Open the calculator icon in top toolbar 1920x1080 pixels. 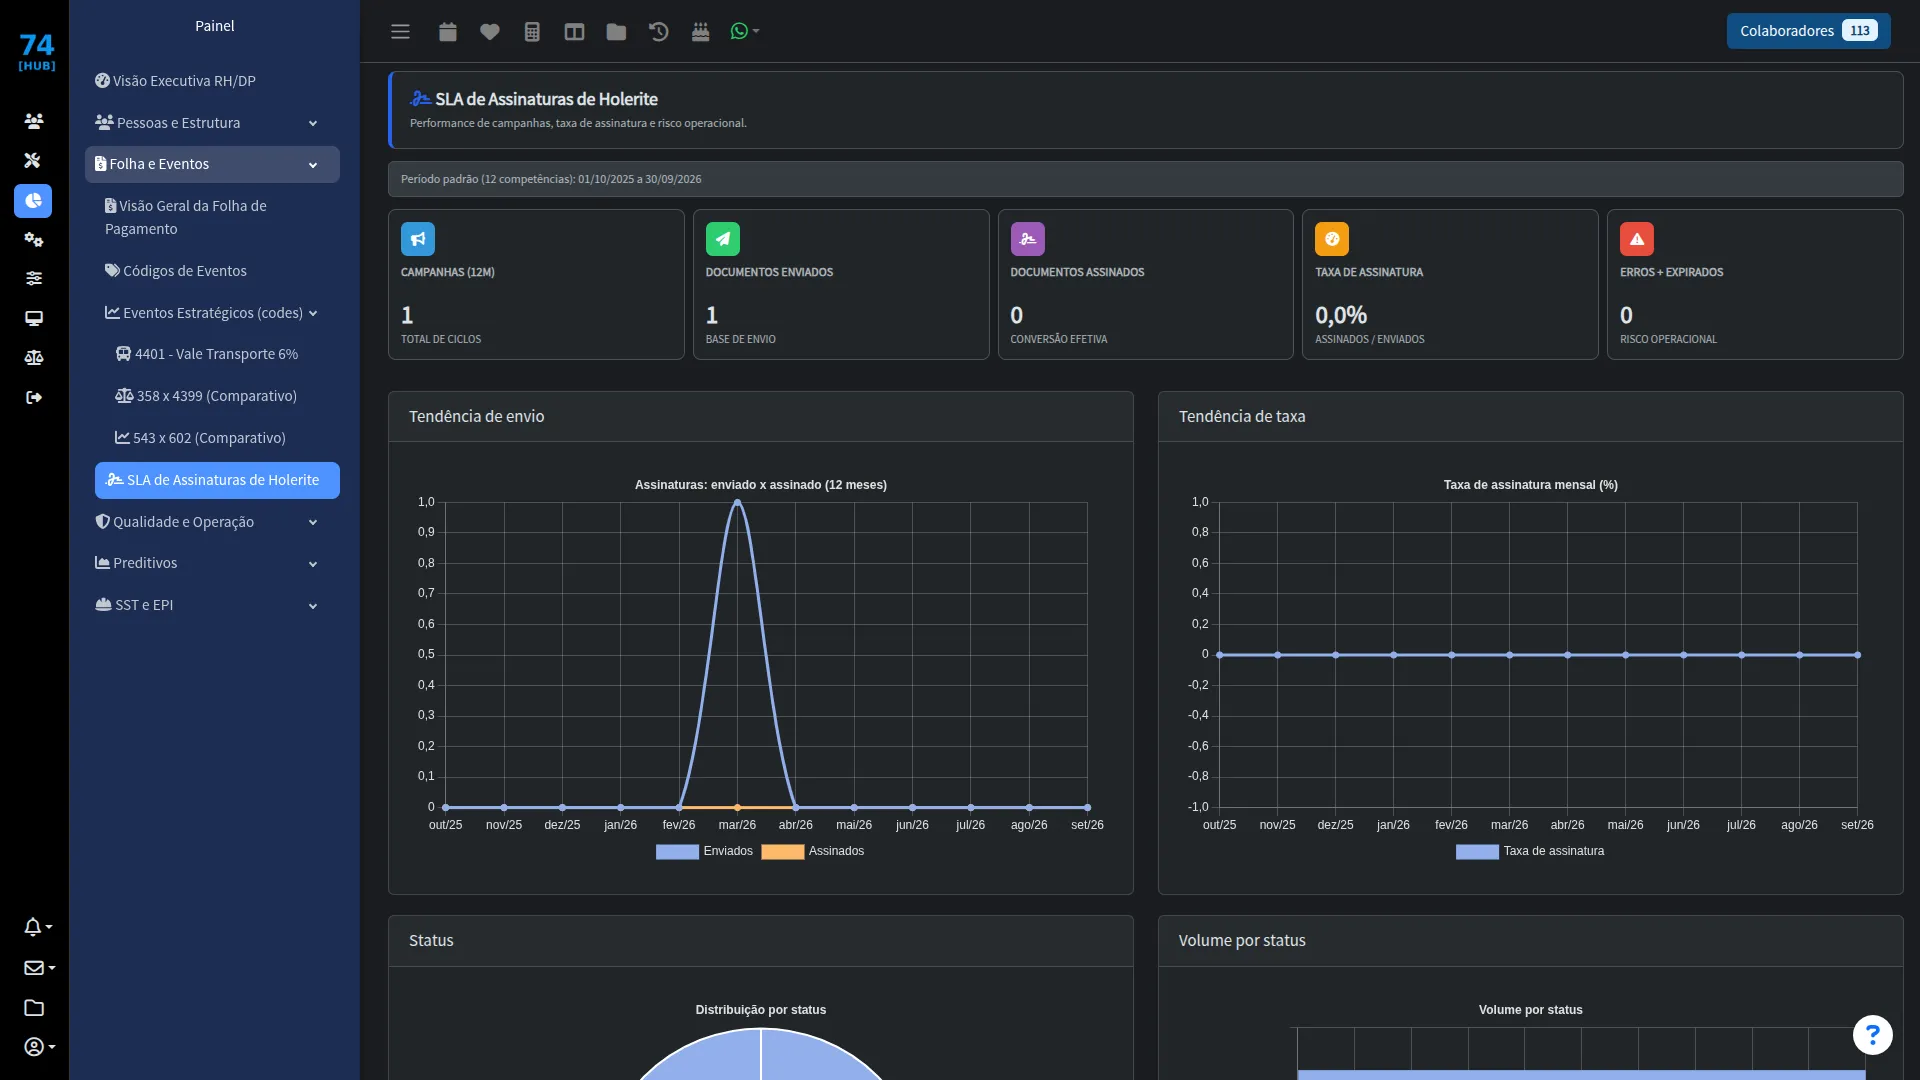click(532, 32)
